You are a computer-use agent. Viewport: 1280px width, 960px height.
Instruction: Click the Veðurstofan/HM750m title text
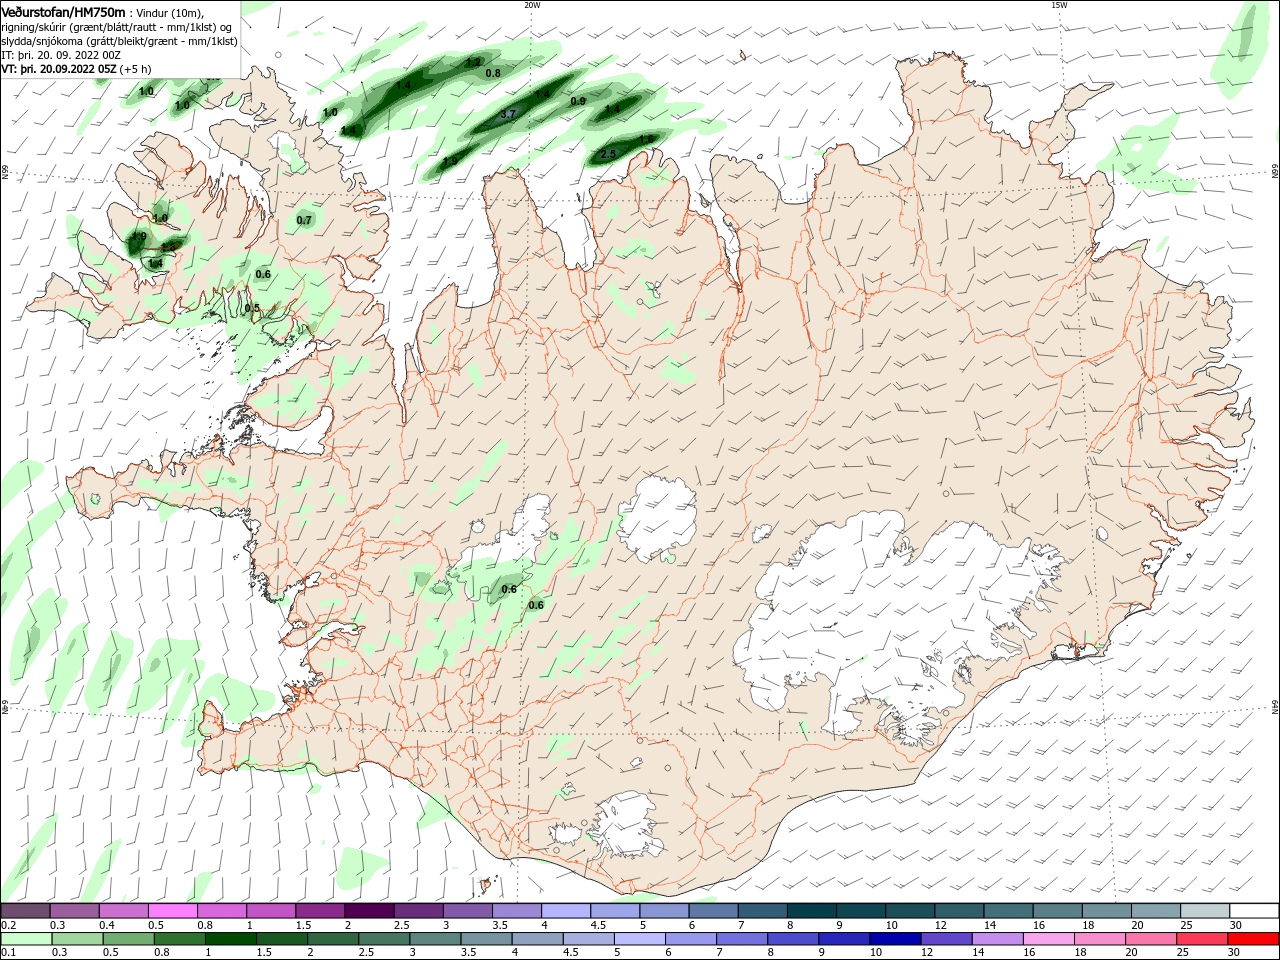click(x=63, y=12)
